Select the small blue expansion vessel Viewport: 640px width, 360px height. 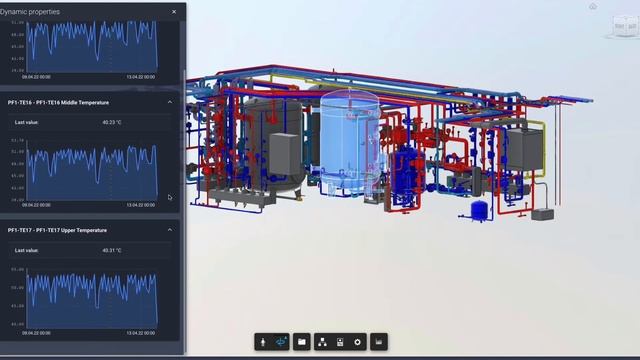pyautogui.click(x=479, y=210)
